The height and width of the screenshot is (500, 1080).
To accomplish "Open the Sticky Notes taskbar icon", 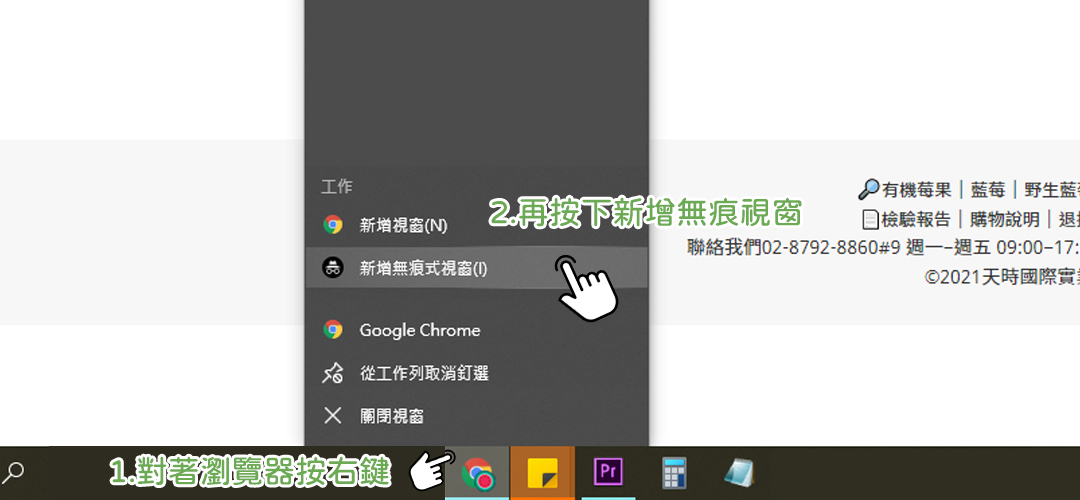I will point(542,473).
